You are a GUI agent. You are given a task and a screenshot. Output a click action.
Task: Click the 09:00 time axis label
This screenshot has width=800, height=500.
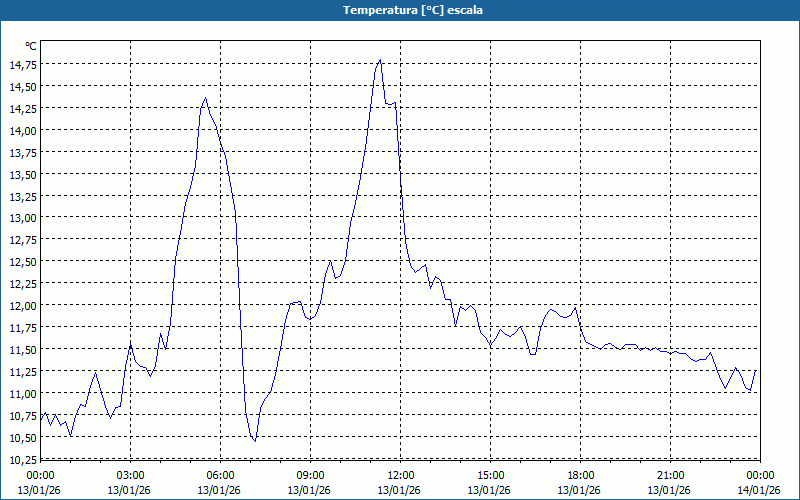(x=310, y=475)
